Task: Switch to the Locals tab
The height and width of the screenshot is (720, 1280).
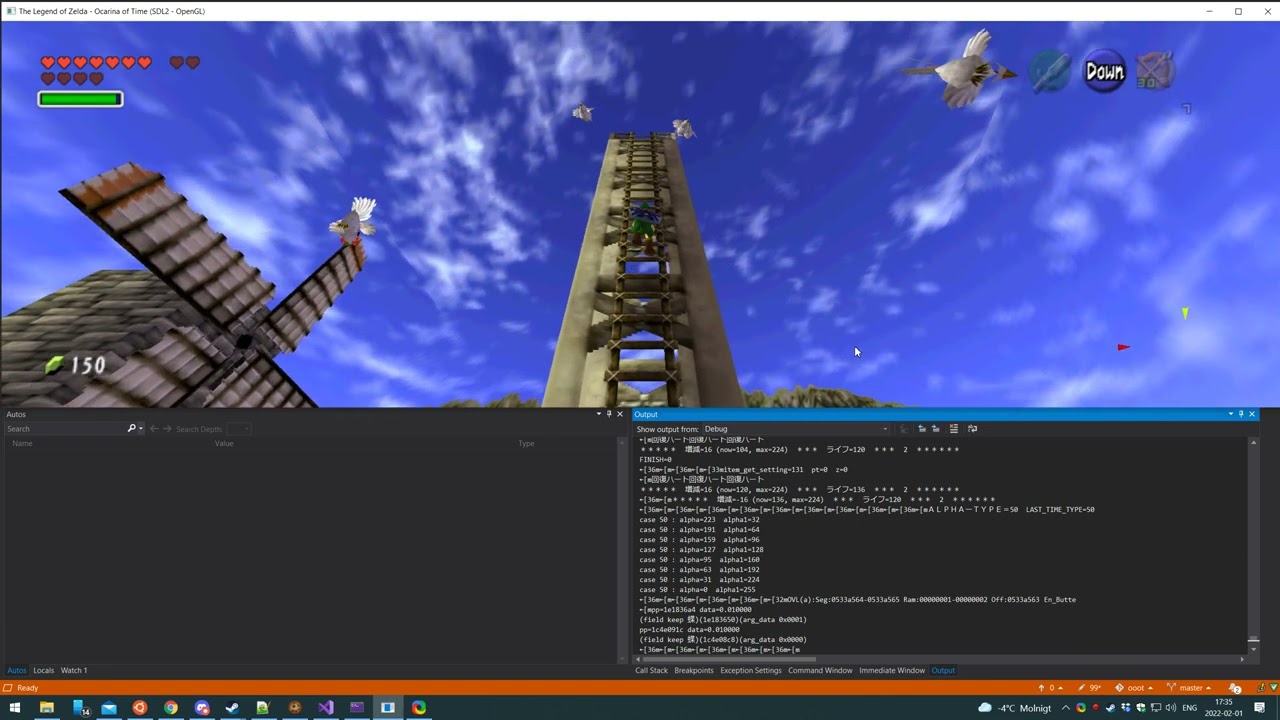Action: (43, 670)
